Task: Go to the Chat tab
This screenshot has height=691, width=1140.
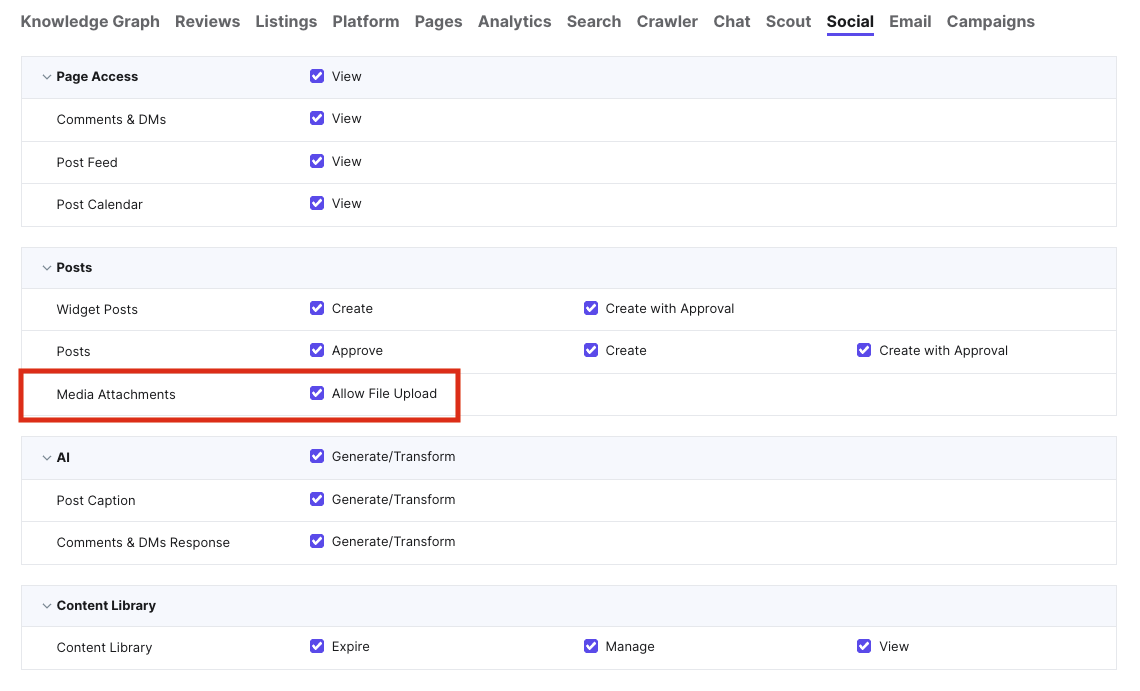Action: point(731,22)
